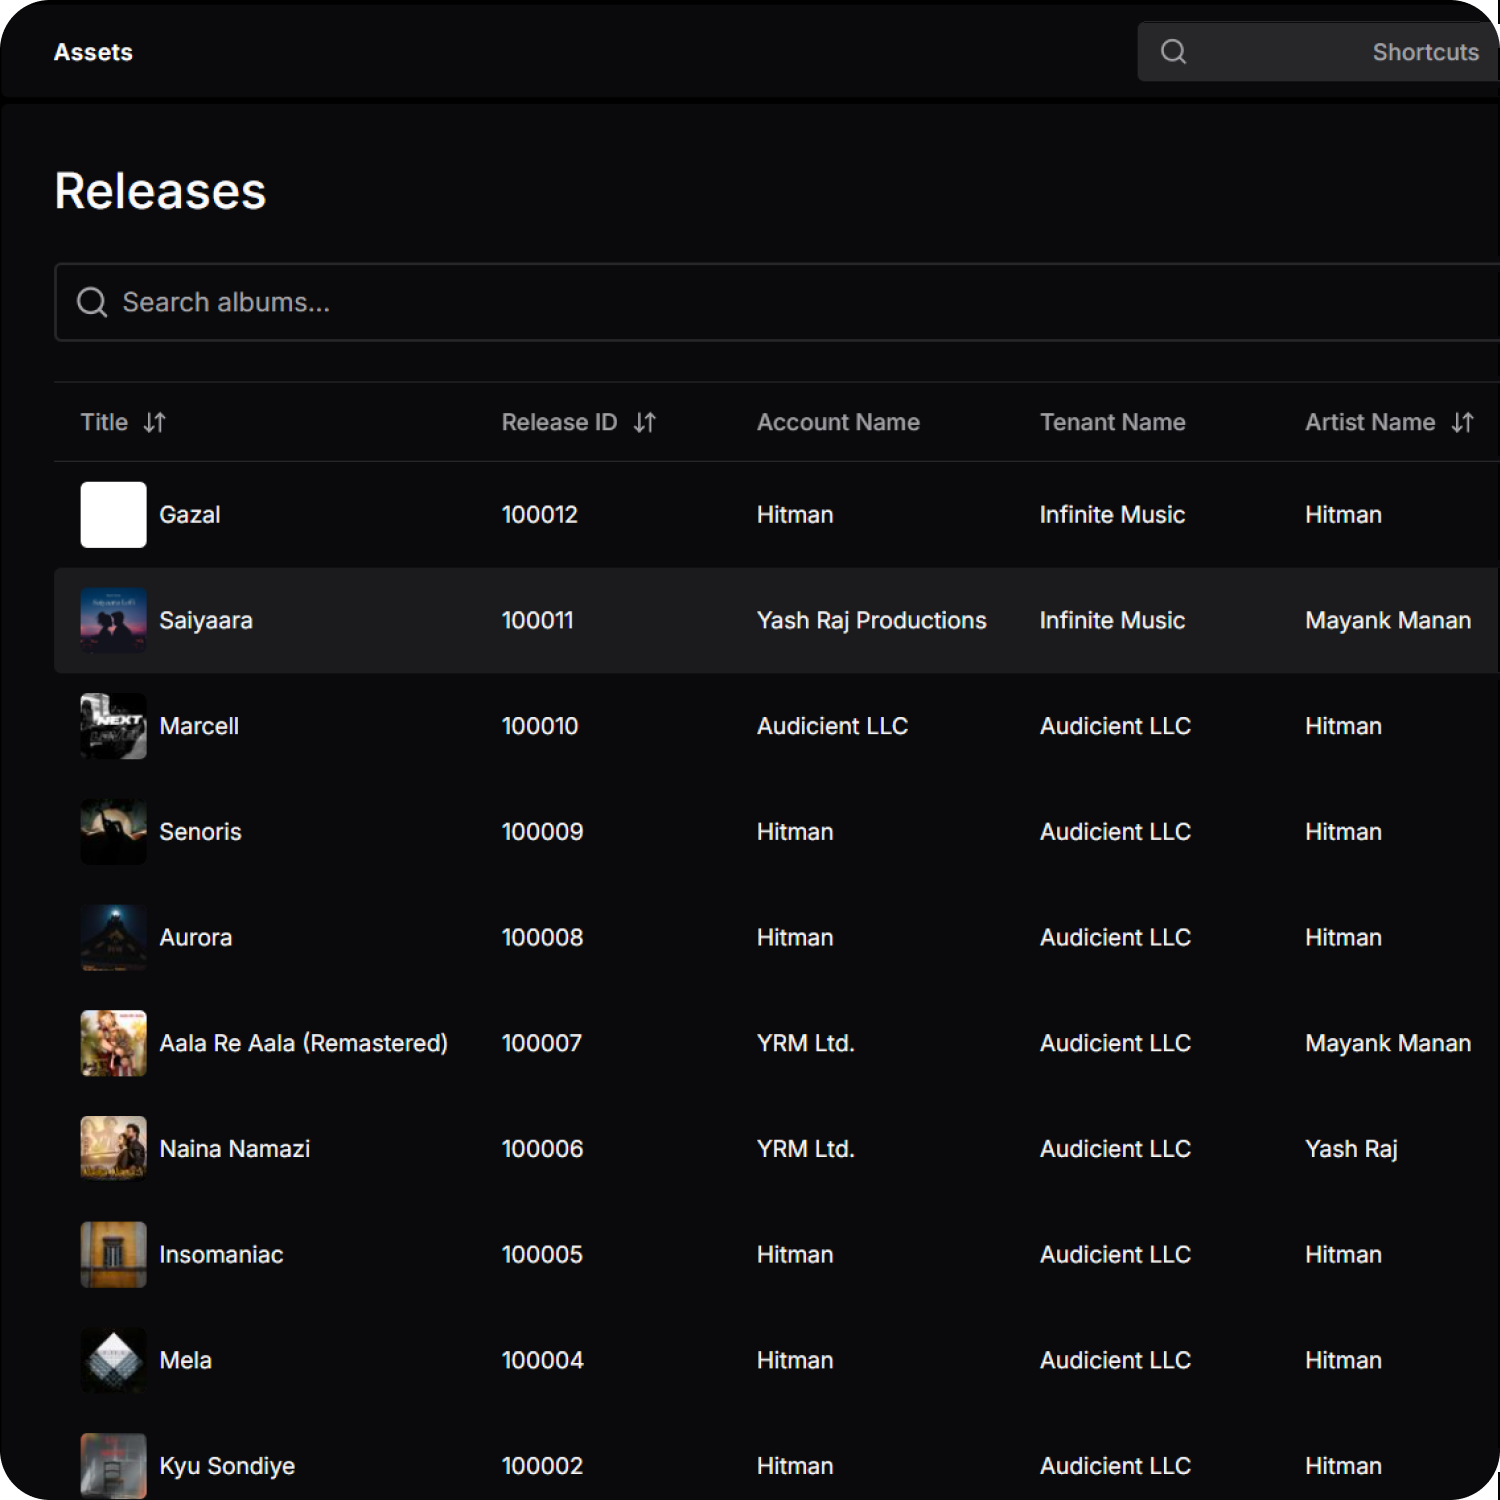Expand the Gazal release entry
The width and height of the screenshot is (1500, 1500).
[x=190, y=514]
